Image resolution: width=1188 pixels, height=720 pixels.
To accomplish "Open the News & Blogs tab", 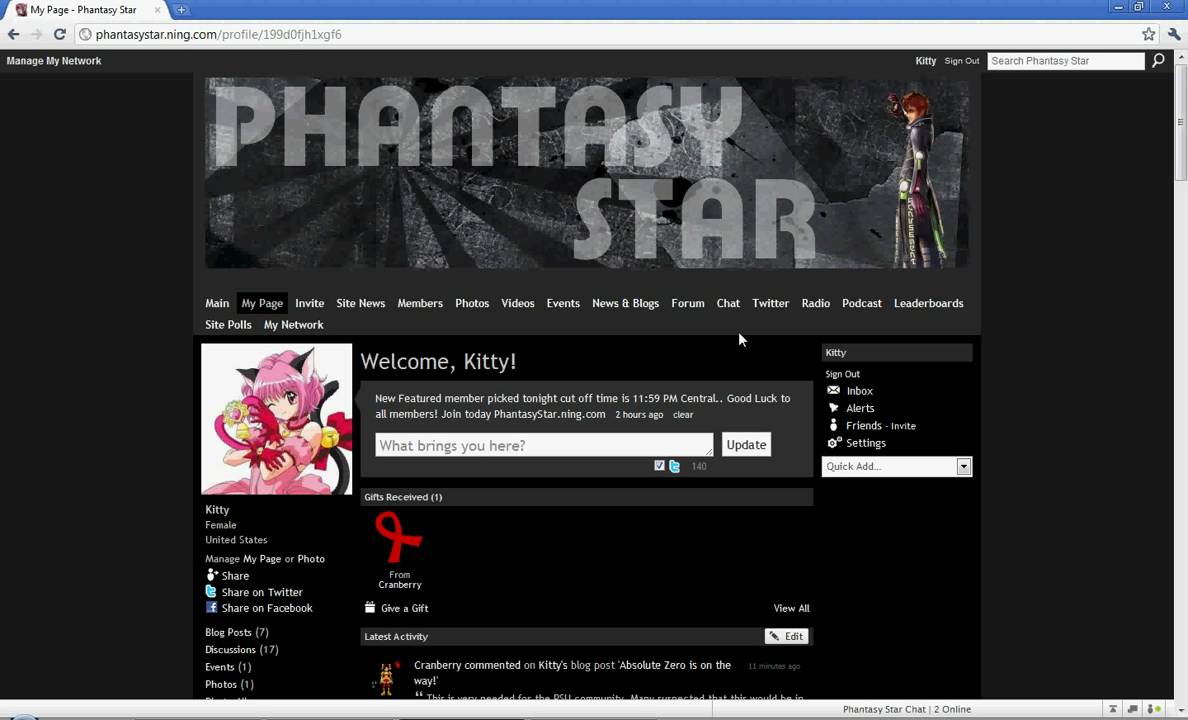I will [625, 303].
